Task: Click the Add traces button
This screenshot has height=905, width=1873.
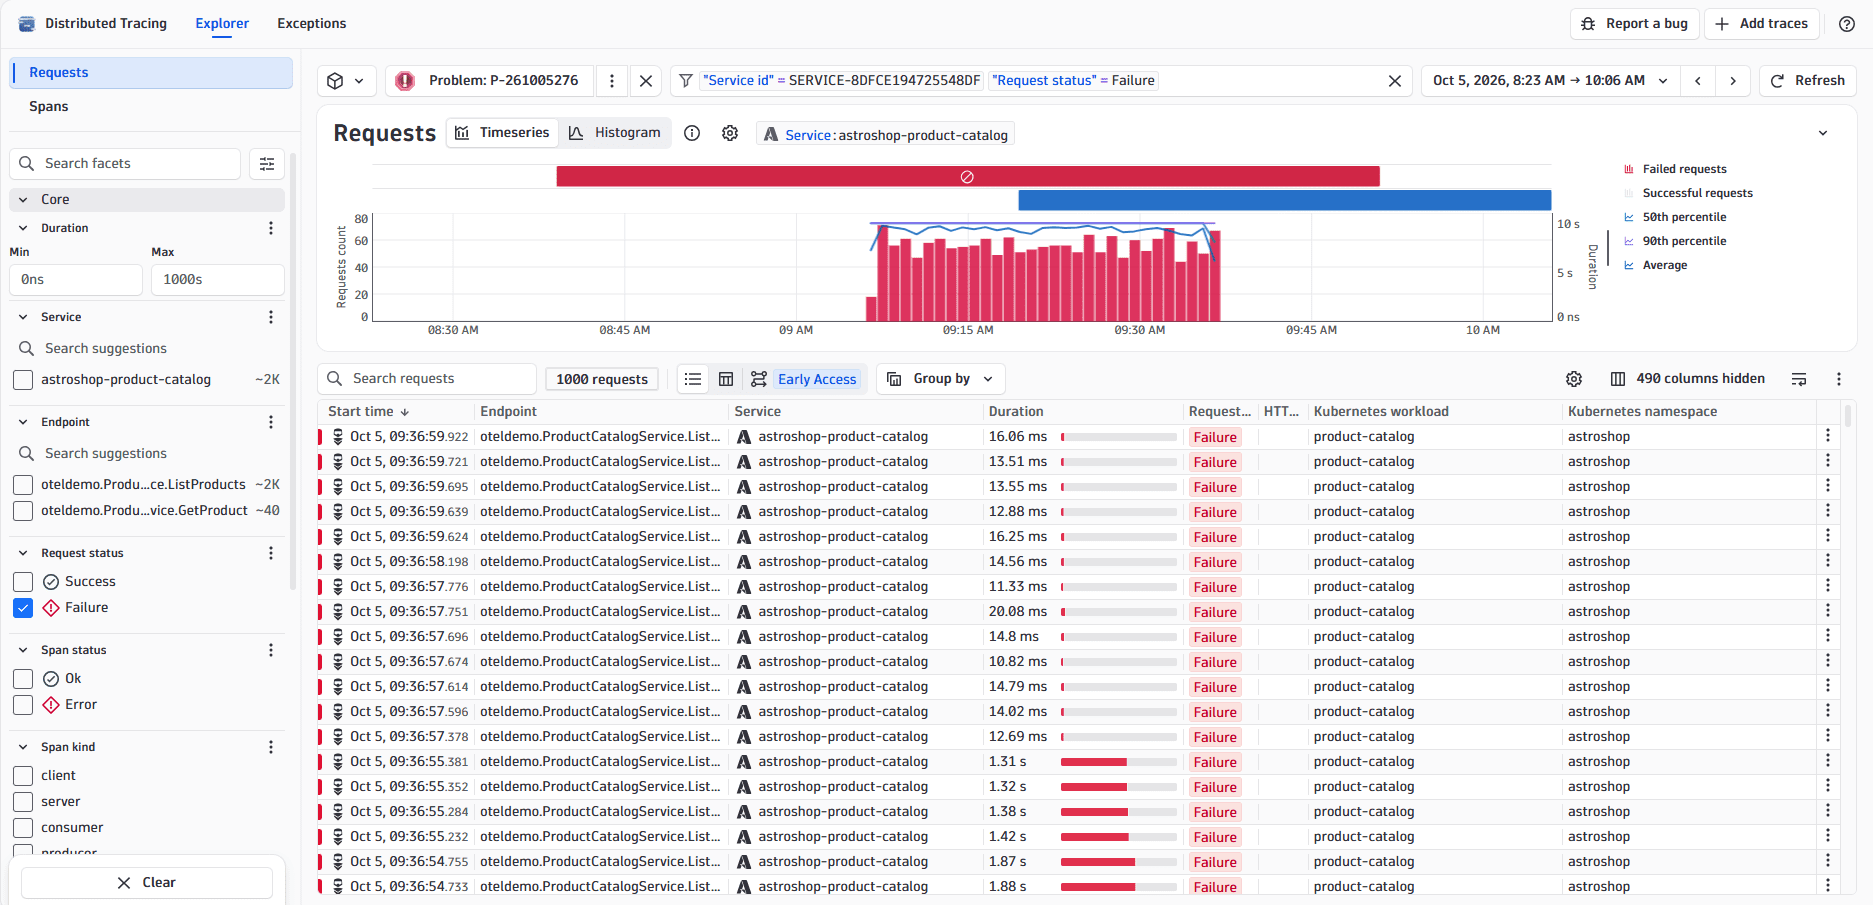Action: (1762, 24)
